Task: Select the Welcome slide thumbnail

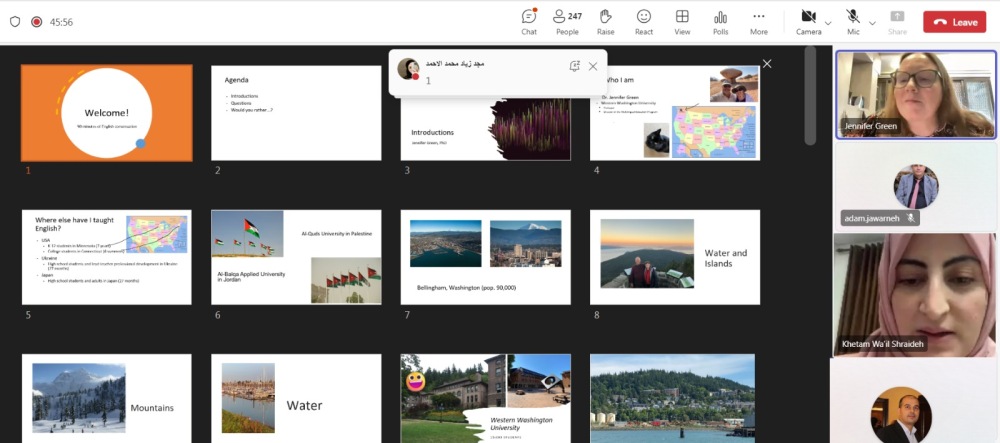Action: point(107,112)
